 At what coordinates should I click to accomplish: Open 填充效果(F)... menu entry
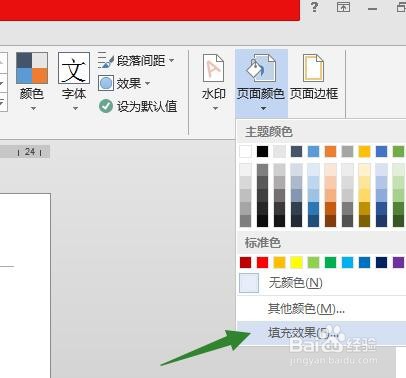321,333
